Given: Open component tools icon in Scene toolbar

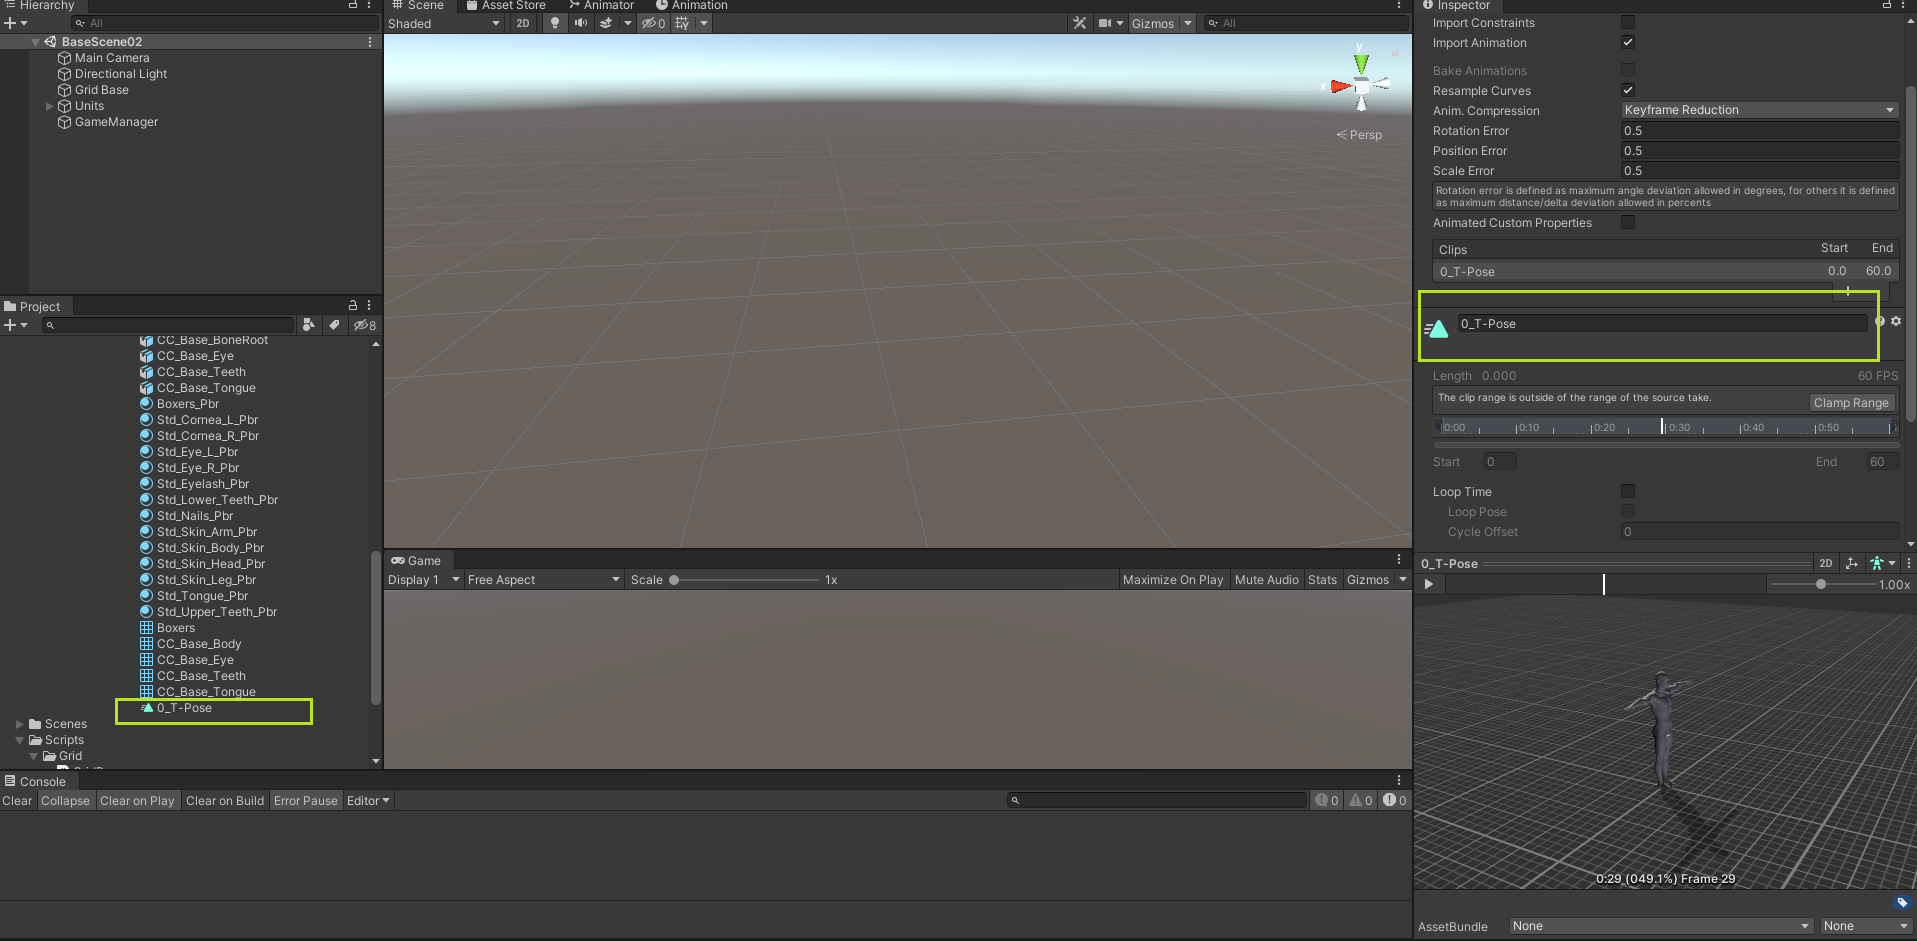Looking at the screenshot, I should click(1079, 23).
